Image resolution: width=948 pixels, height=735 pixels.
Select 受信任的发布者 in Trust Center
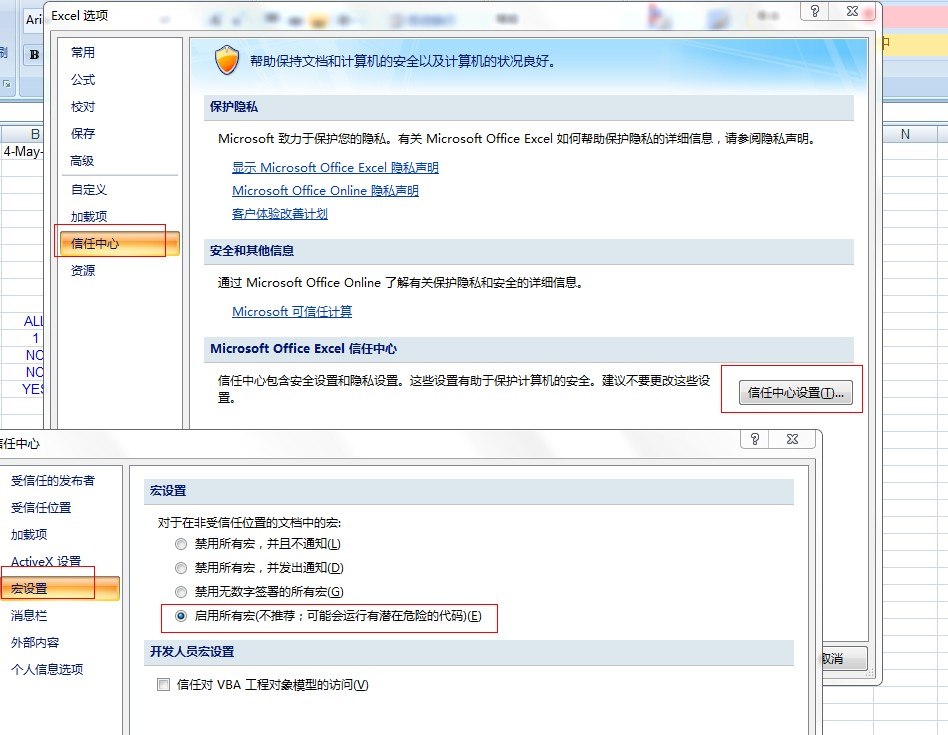(53, 481)
